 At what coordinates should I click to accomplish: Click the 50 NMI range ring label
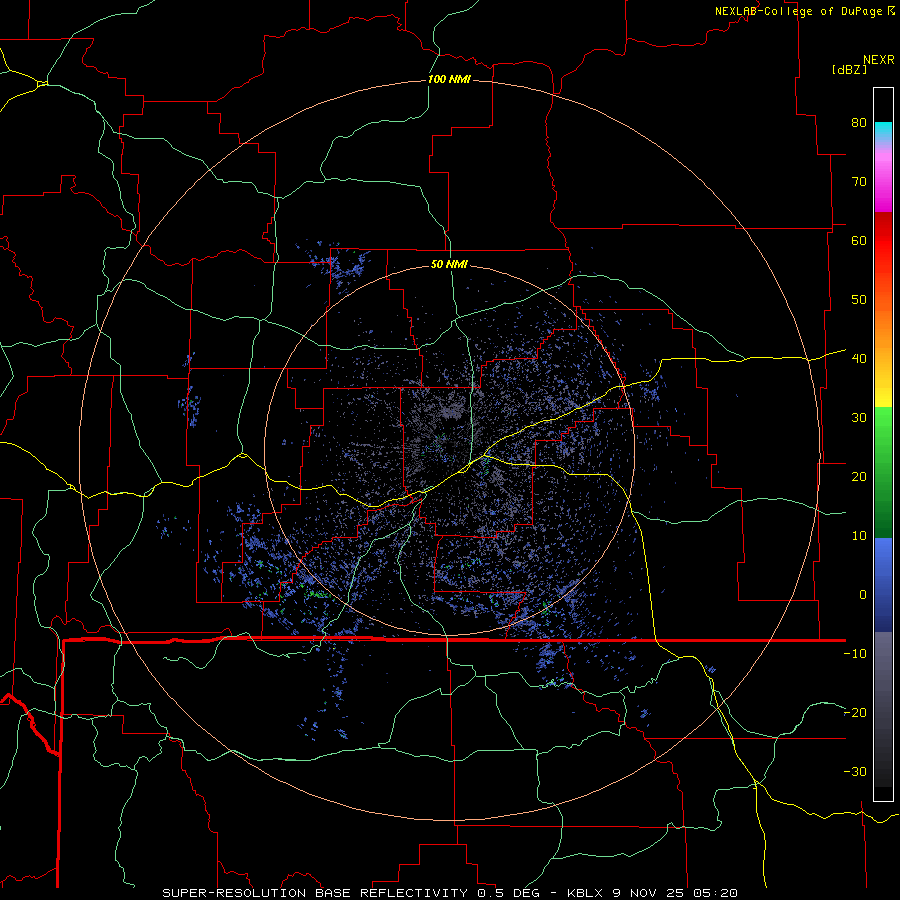pyautogui.click(x=449, y=264)
